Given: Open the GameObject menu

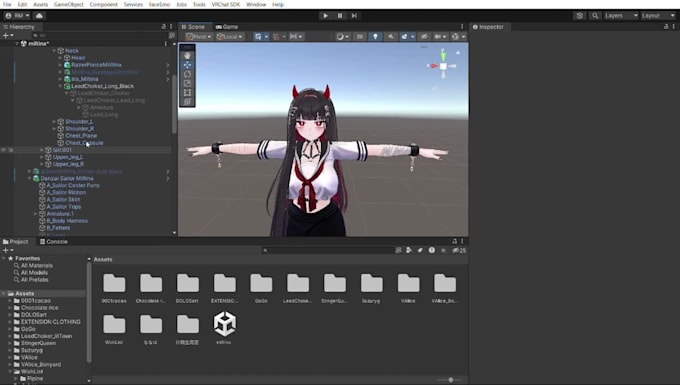Looking at the screenshot, I should pyautogui.click(x=69, y=4).
